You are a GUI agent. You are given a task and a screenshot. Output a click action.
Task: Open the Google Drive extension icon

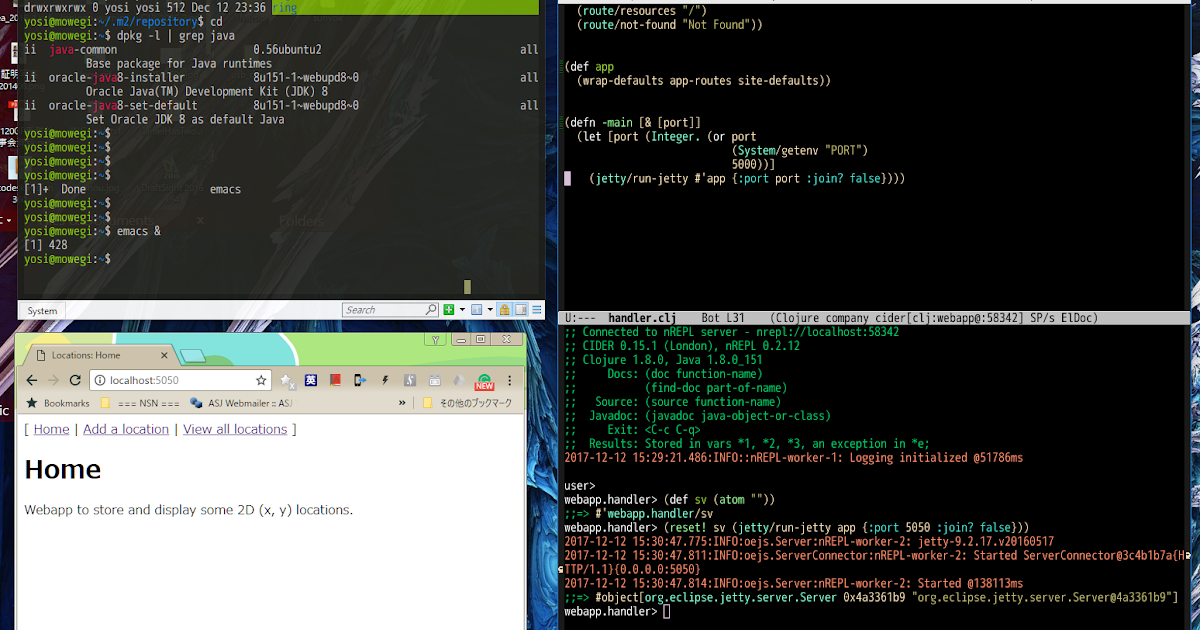tap(461, 381)
